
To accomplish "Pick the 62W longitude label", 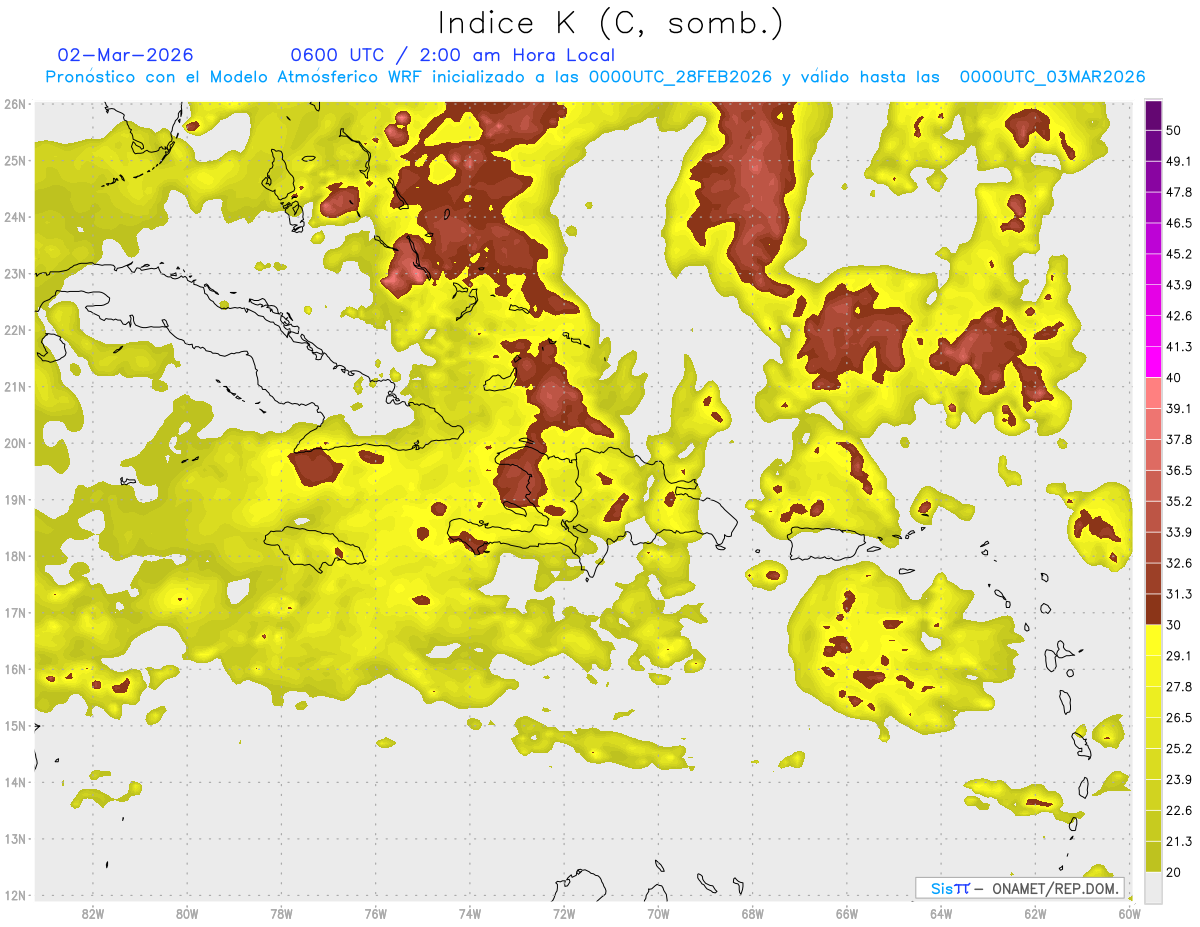I will coord(1035,913).
